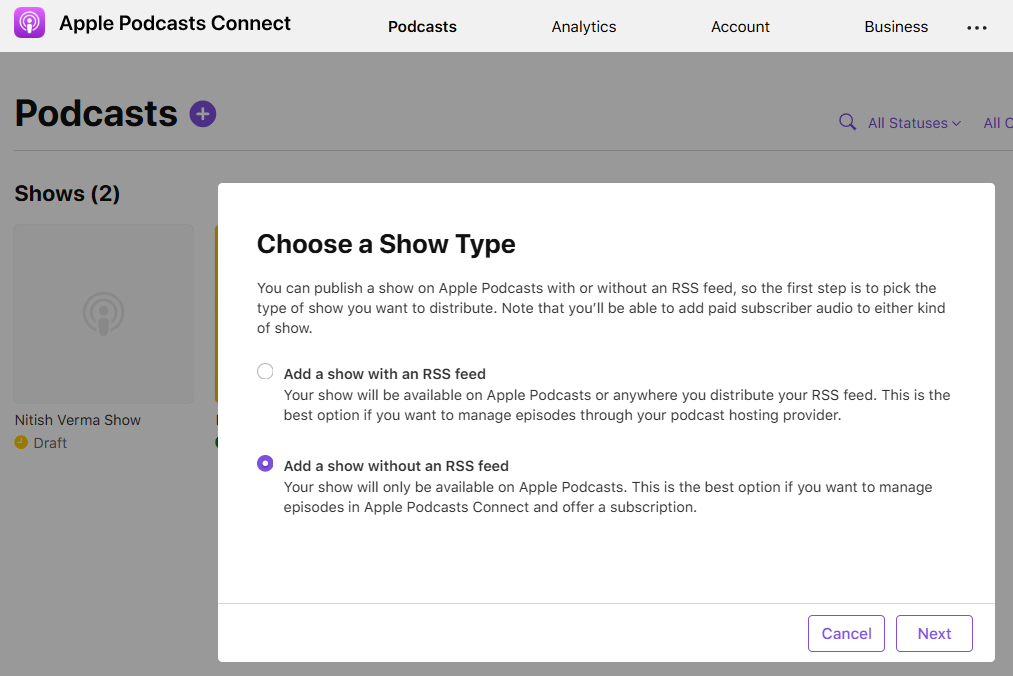1013x676 pixels.
Task: Open the Analytics tab
Action: (x=583, y=26)
